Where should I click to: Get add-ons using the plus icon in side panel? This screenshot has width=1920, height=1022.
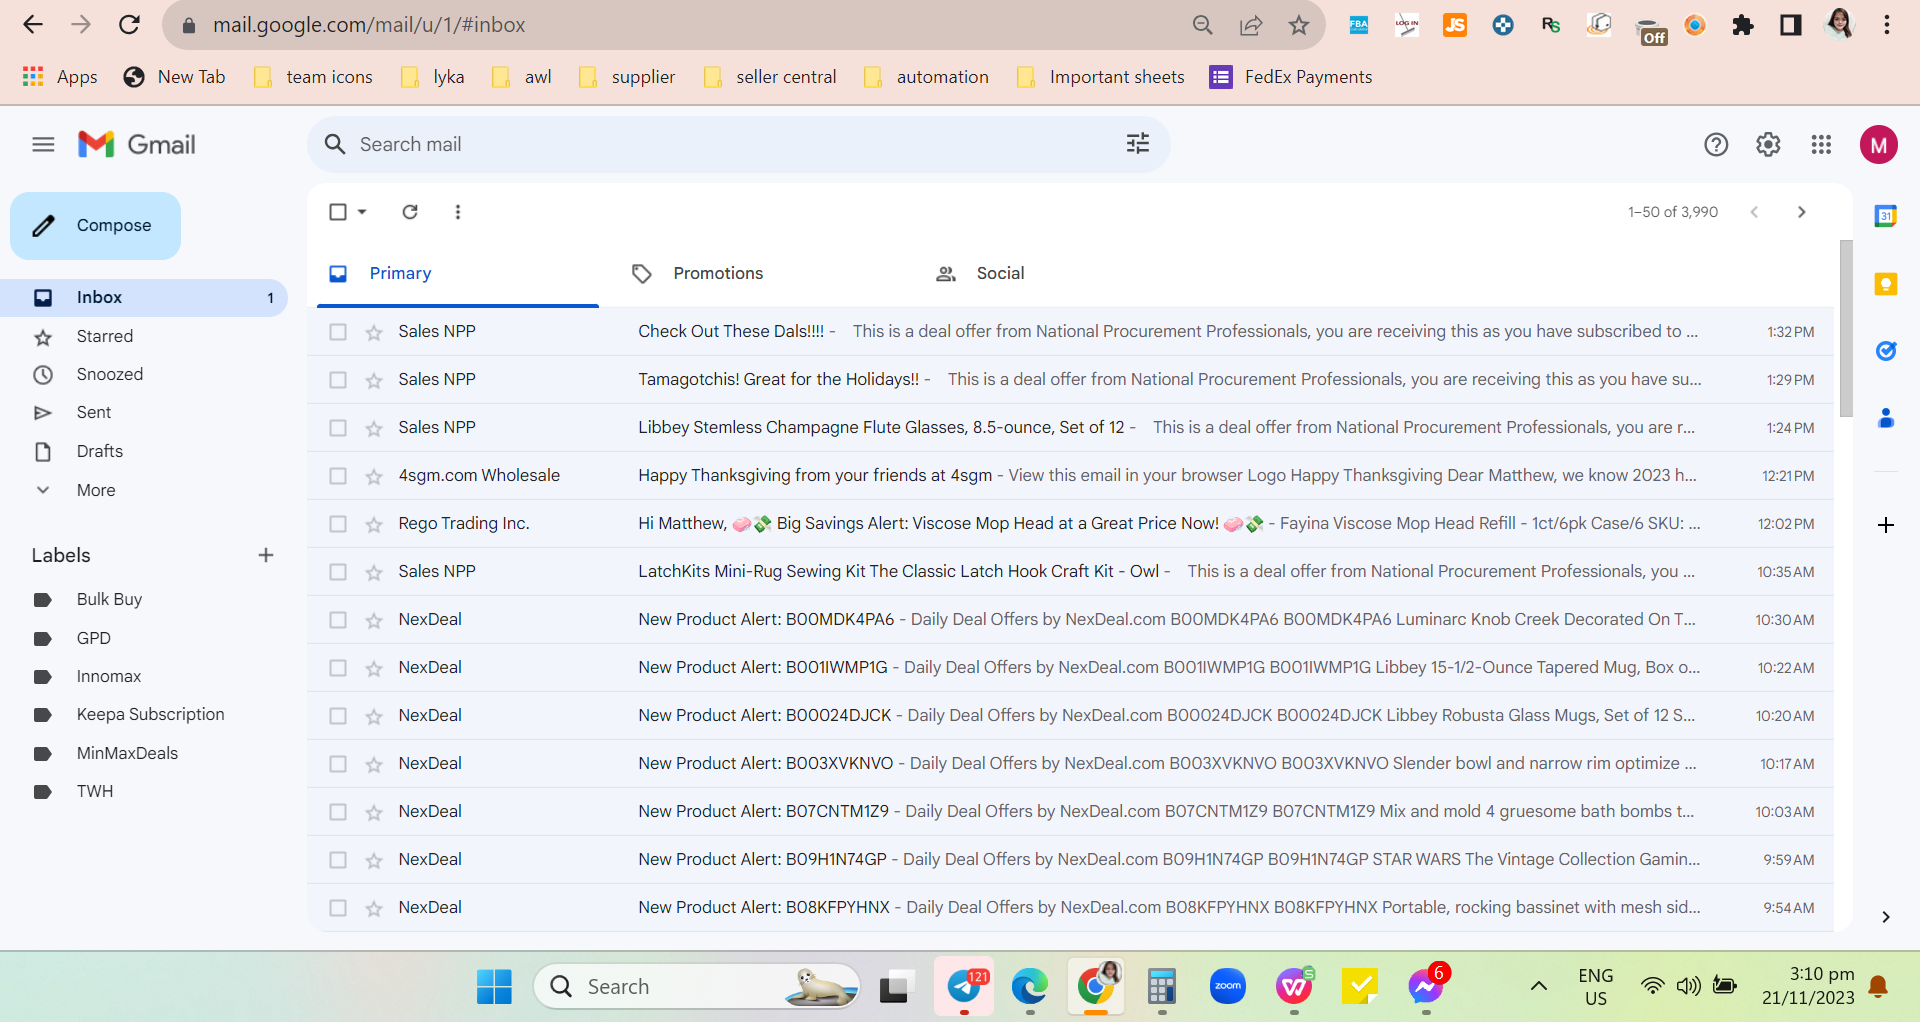pos(1886,525)
